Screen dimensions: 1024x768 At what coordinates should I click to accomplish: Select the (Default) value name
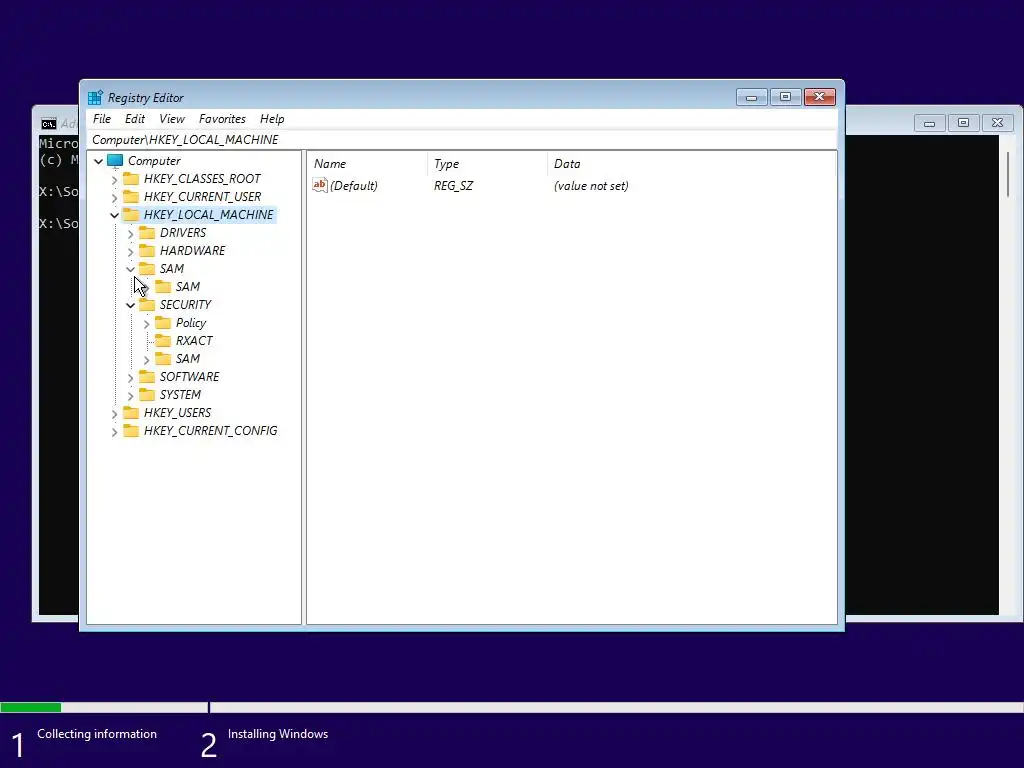click(353, 185)
